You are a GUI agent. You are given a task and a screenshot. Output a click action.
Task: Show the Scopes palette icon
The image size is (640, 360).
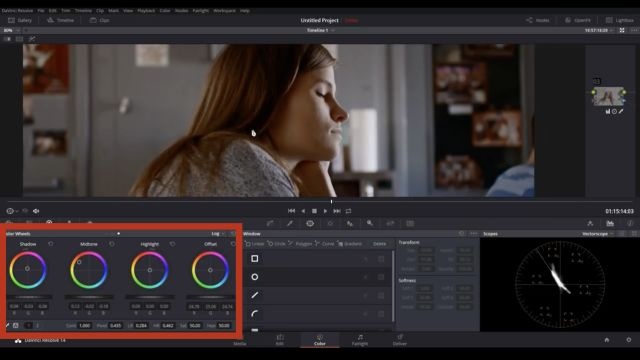[x=610, y=223]
